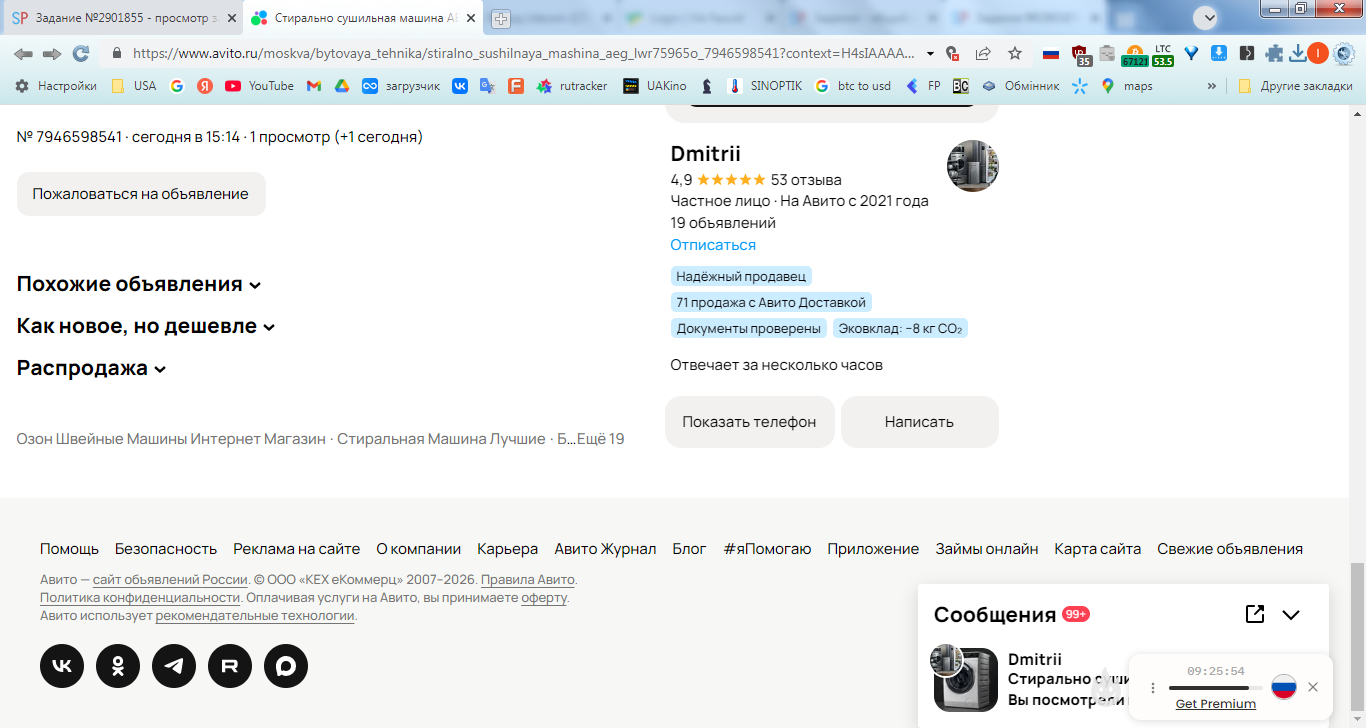Click the Надёжный продавец badge

[x=741, y=276]
